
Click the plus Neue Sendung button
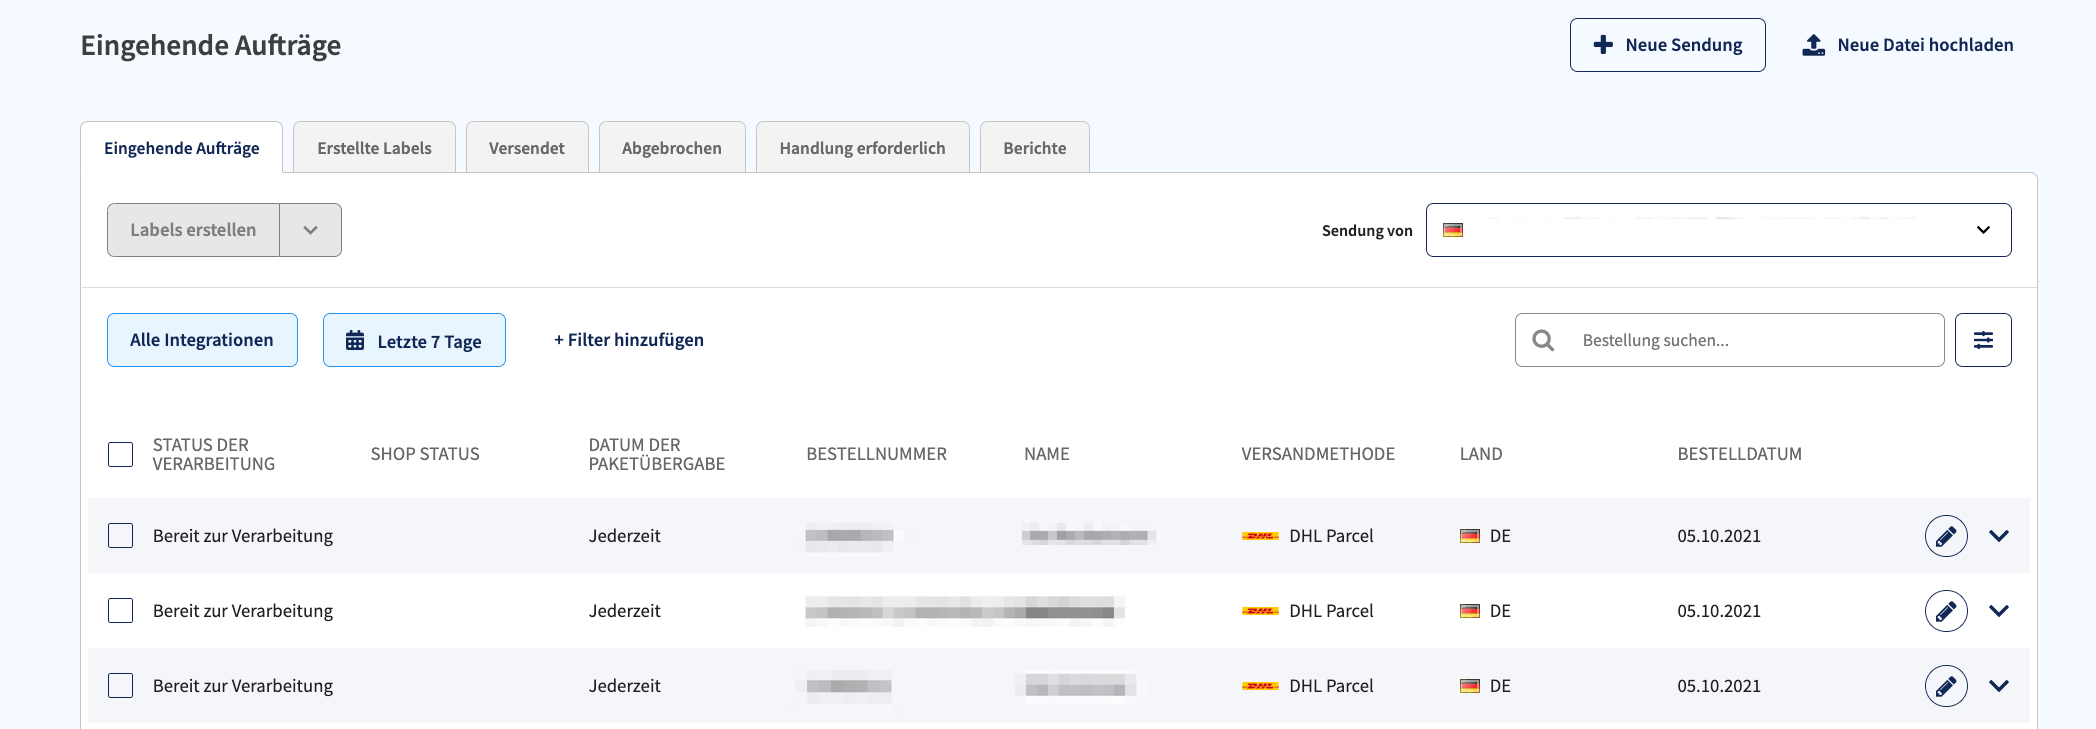click(1667, 45)
